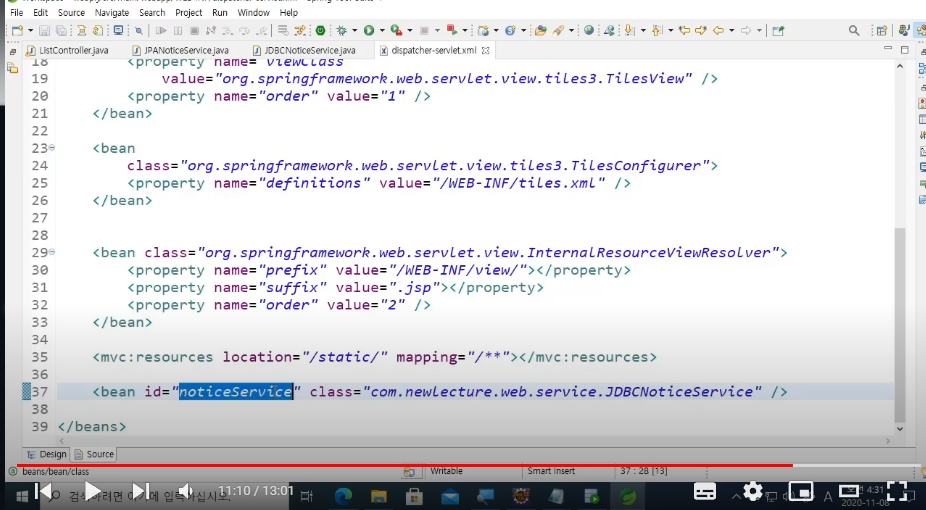Viewport: 926px width, 510px height.
Task: Click the New file wizard icon
Action: (16, 31)
